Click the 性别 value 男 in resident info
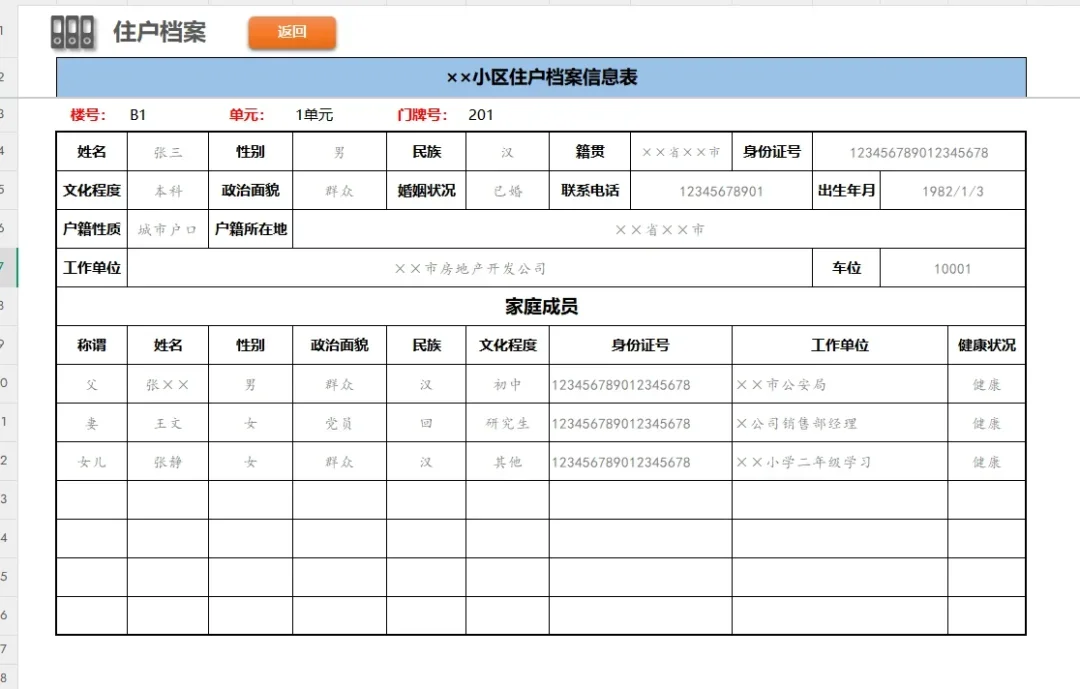This screenshot has width=1080, height=689. click(x=340, y=152)
